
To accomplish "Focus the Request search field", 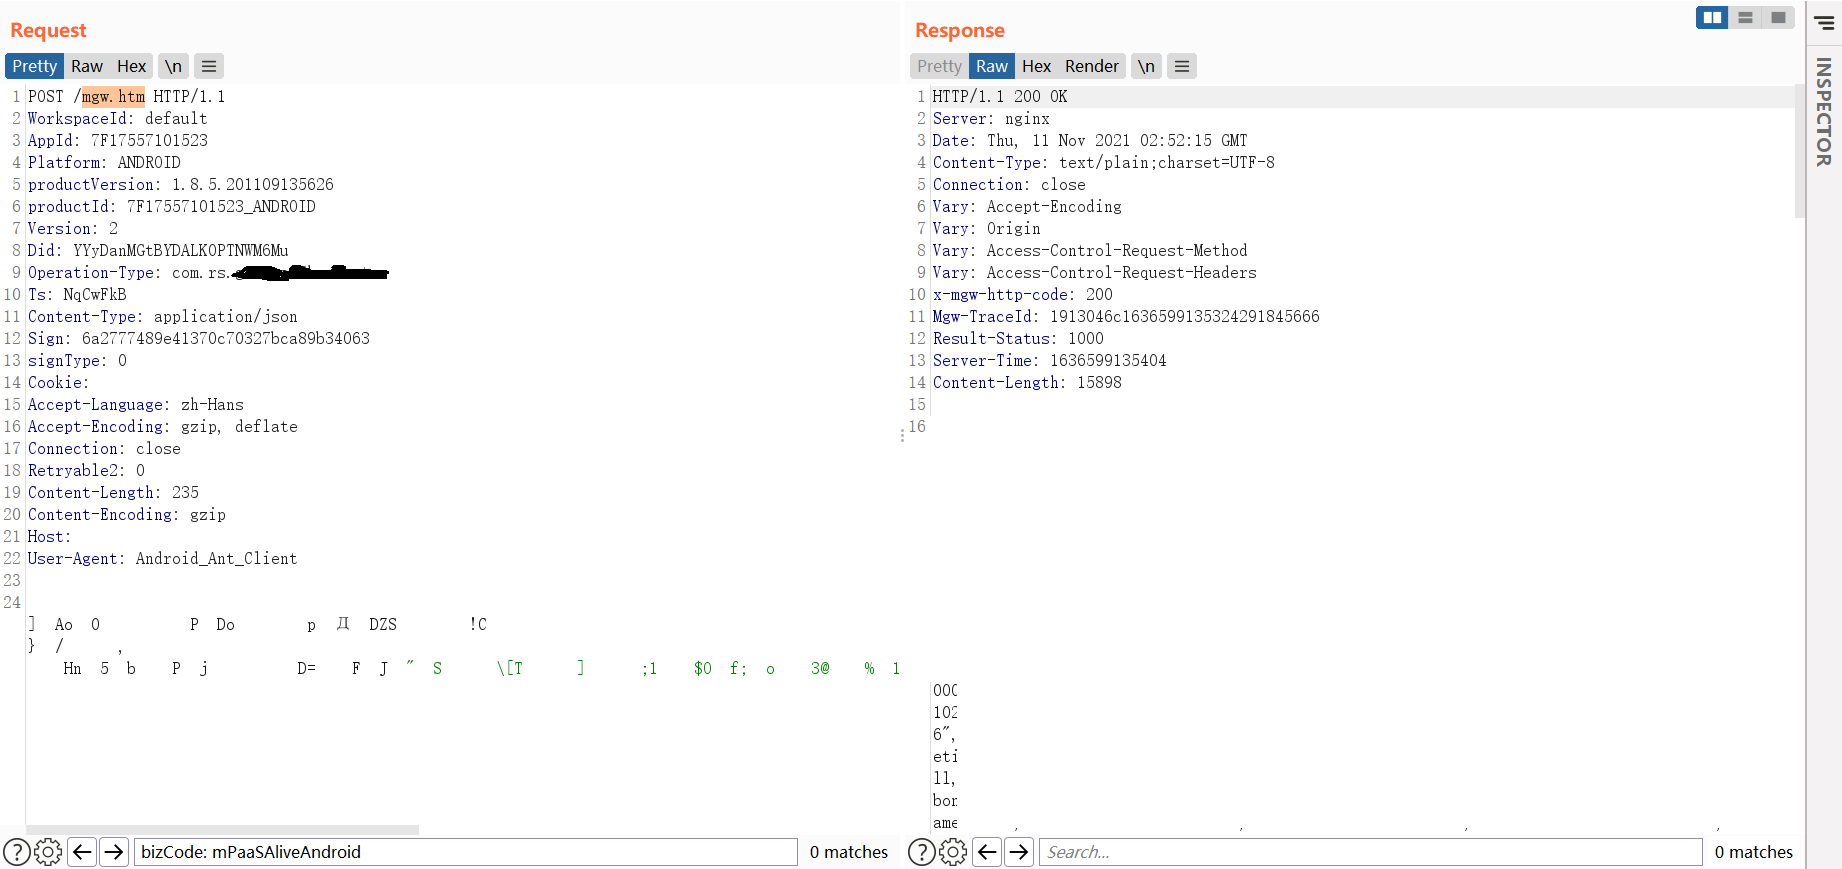I will click(465, 852).
